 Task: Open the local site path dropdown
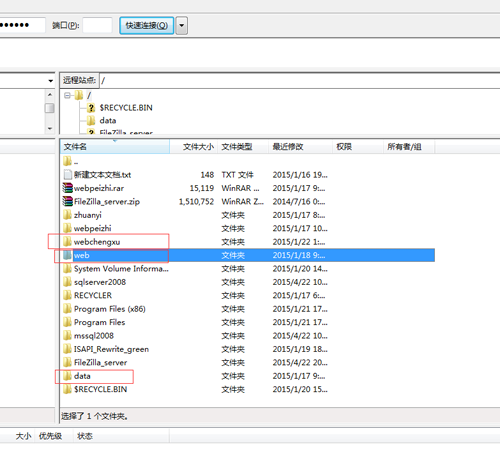tap(50, 81)
